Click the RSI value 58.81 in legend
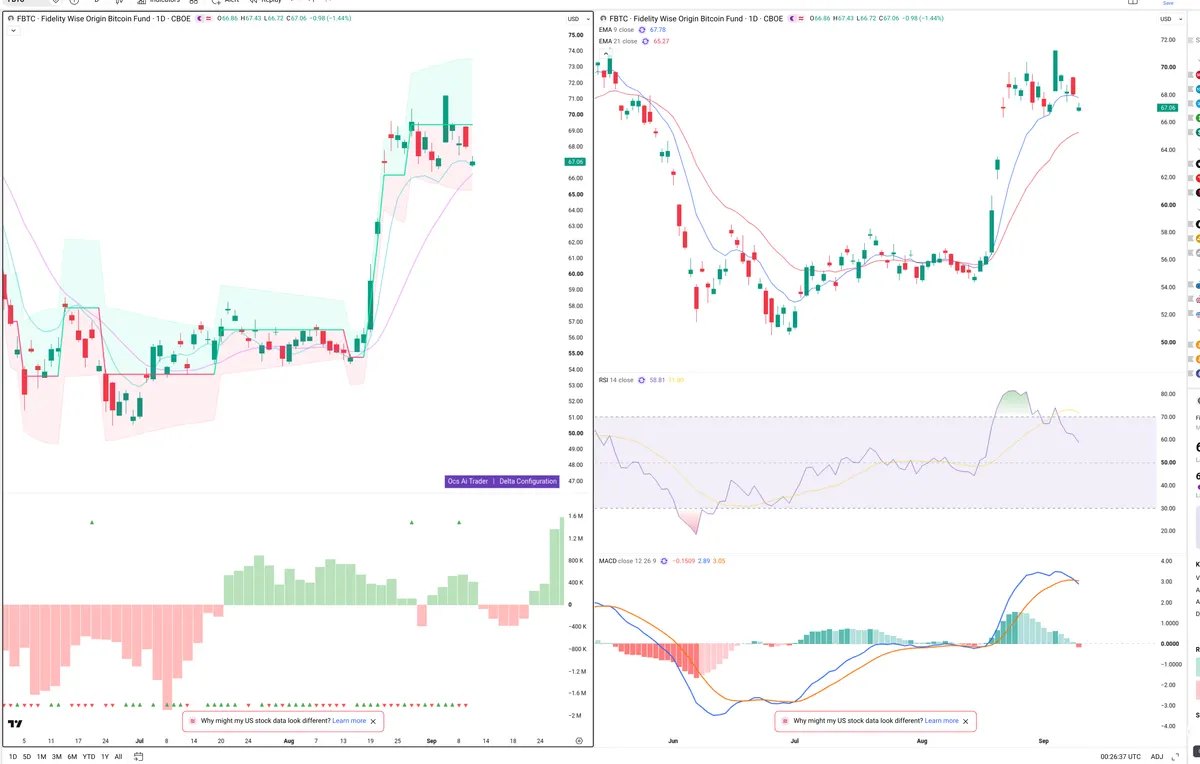Screen dimensions: 1200x764 click(x=658, y=381)
